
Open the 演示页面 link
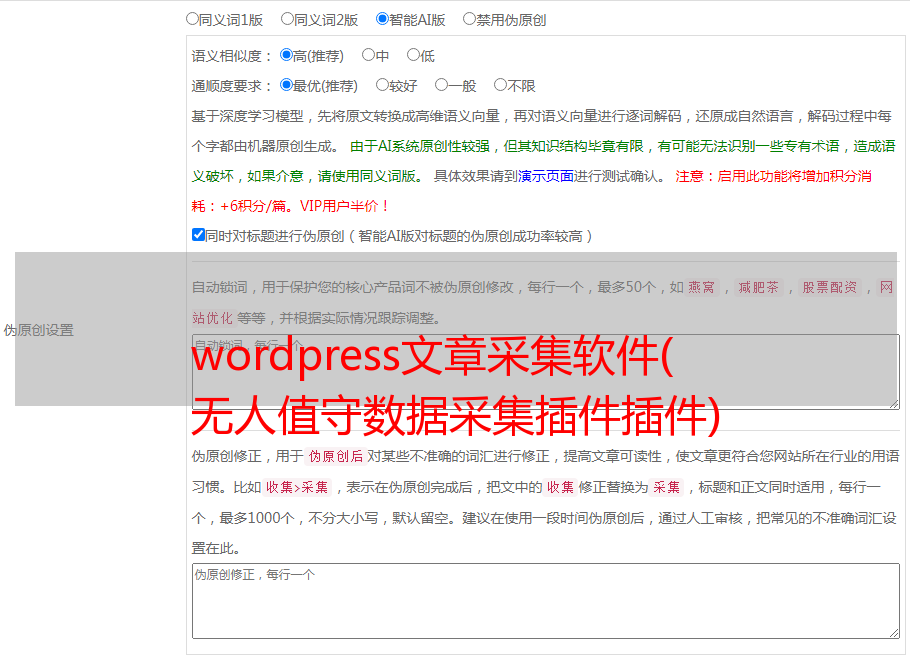[545, 176]
